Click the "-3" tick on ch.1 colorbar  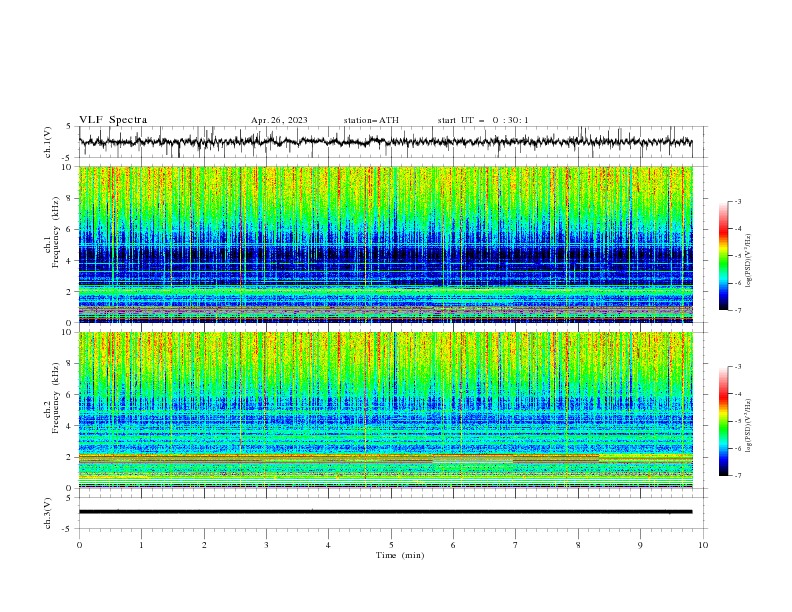point(737,201)
